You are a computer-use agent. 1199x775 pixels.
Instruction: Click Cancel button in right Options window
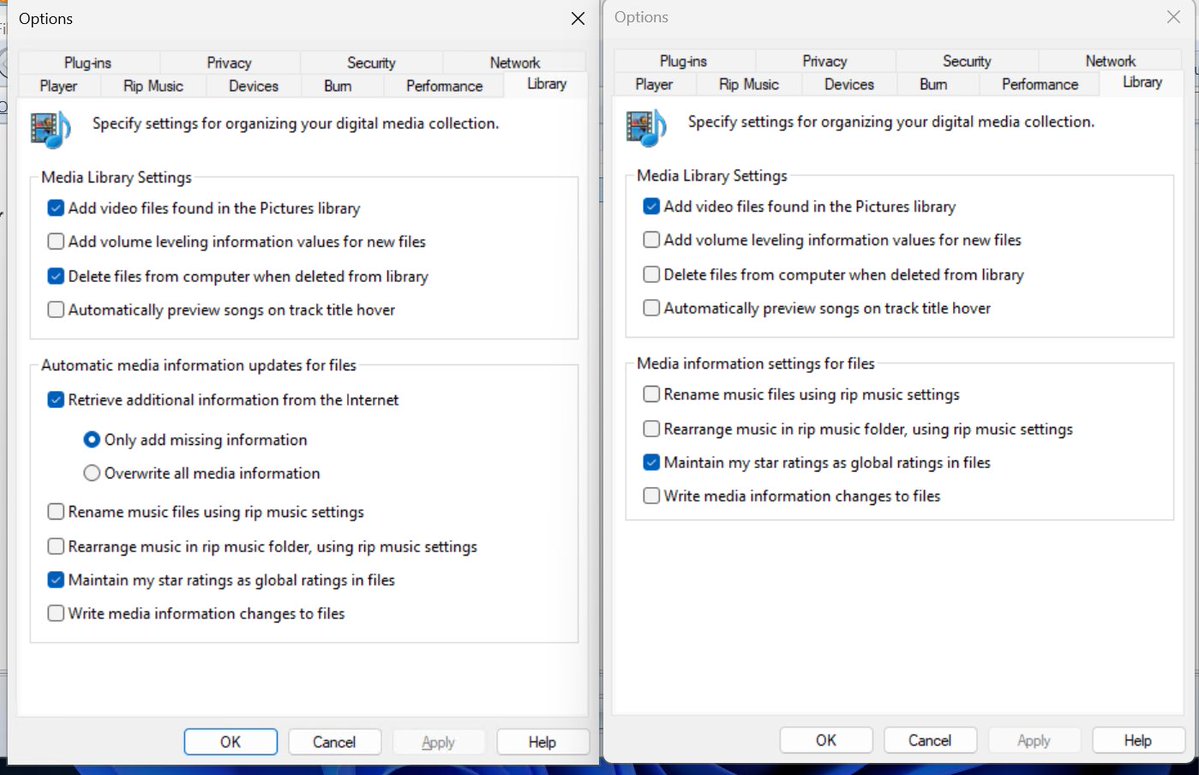coord(930,740)
